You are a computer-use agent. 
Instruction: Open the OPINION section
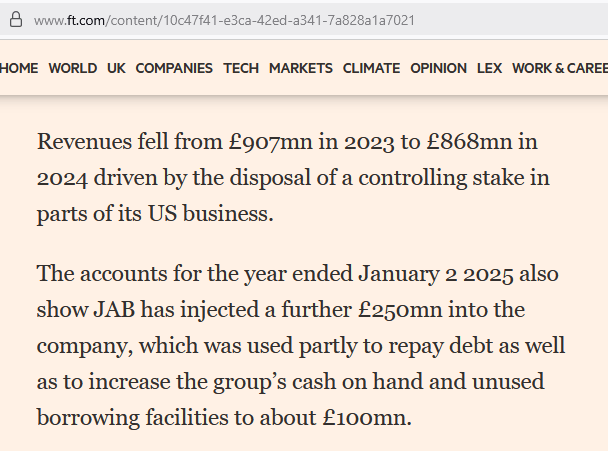point(438,68)
